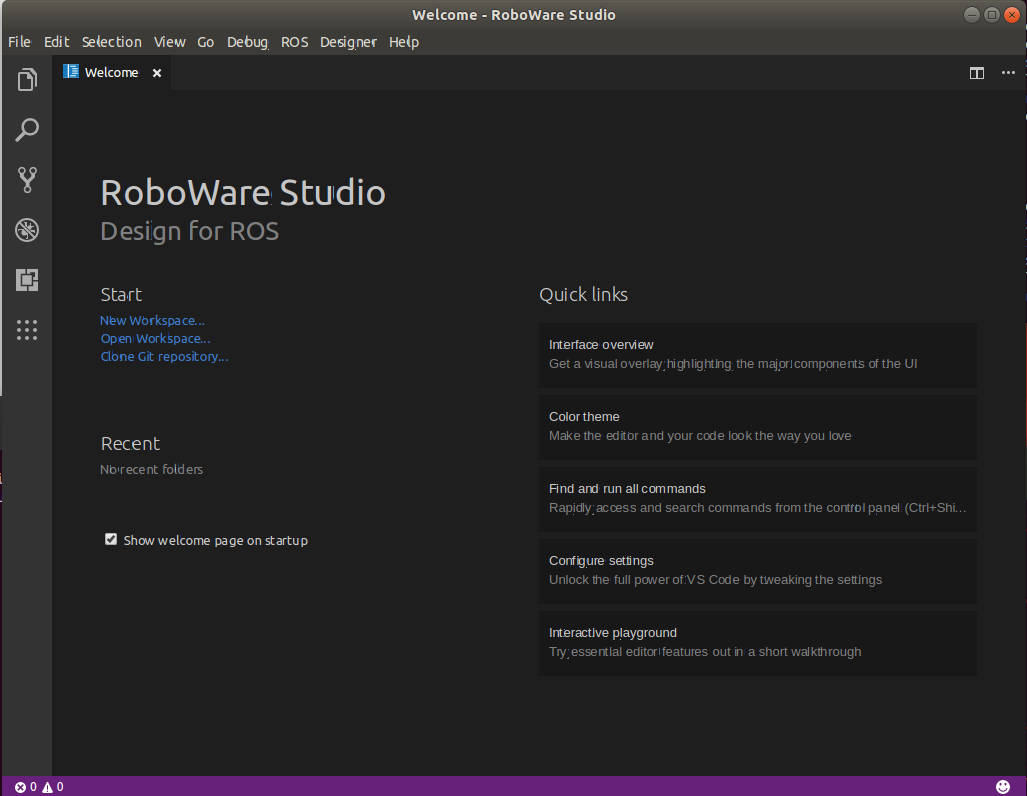Open the Explorer files icon in sidebar
The width and height of the screenshot is (1027, 796).
pos(27,80)
